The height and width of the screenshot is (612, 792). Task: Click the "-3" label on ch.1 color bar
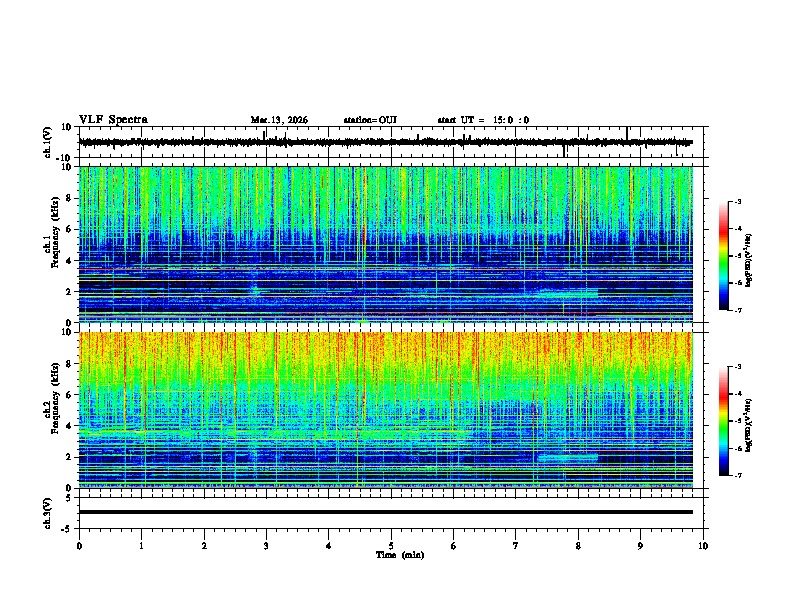point(737,201)
